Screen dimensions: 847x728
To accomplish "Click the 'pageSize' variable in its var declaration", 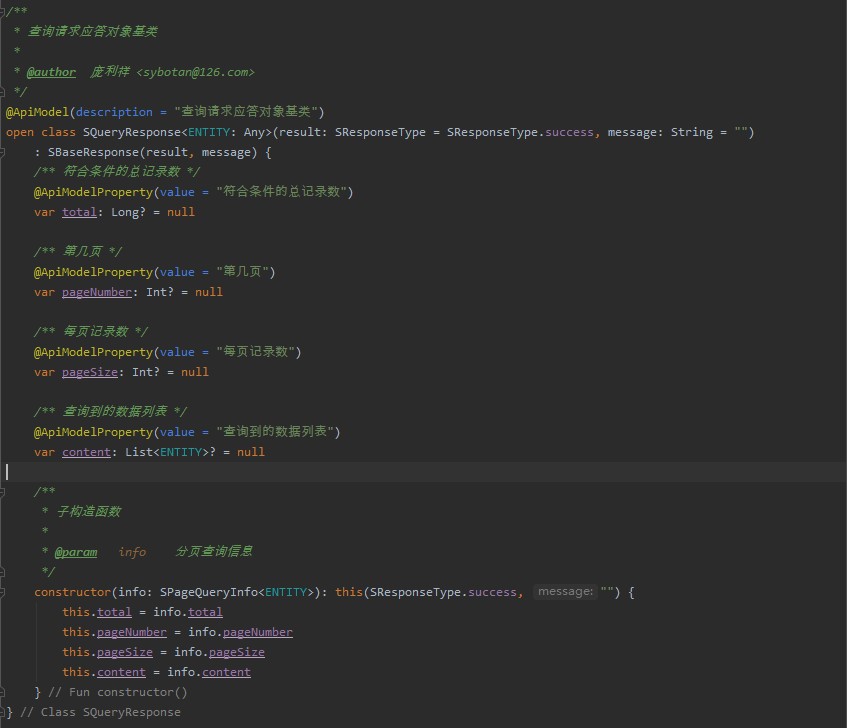I will point(89,372).
